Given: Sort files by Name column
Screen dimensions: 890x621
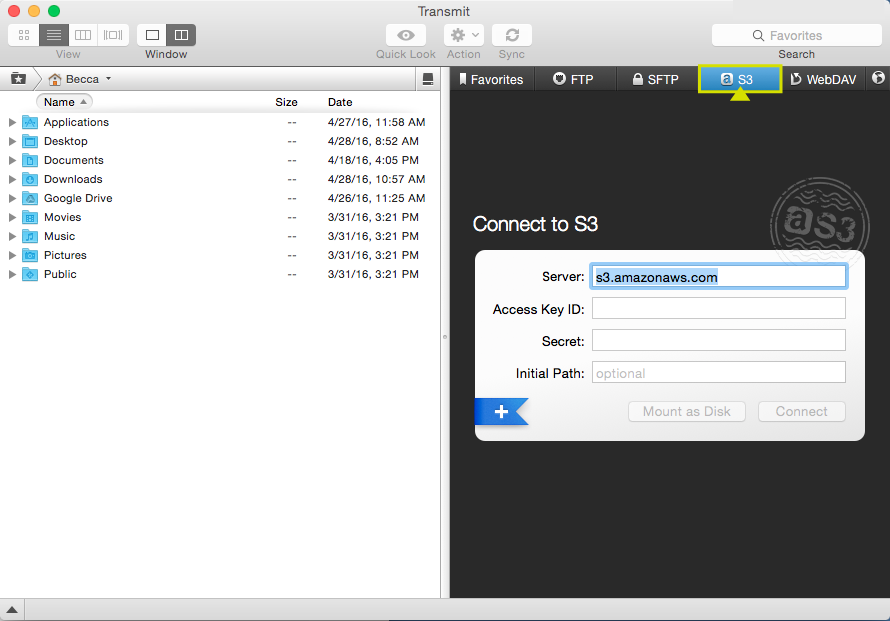Looking at the screenshot, I should pyautogui.click(x=65, y=102).
